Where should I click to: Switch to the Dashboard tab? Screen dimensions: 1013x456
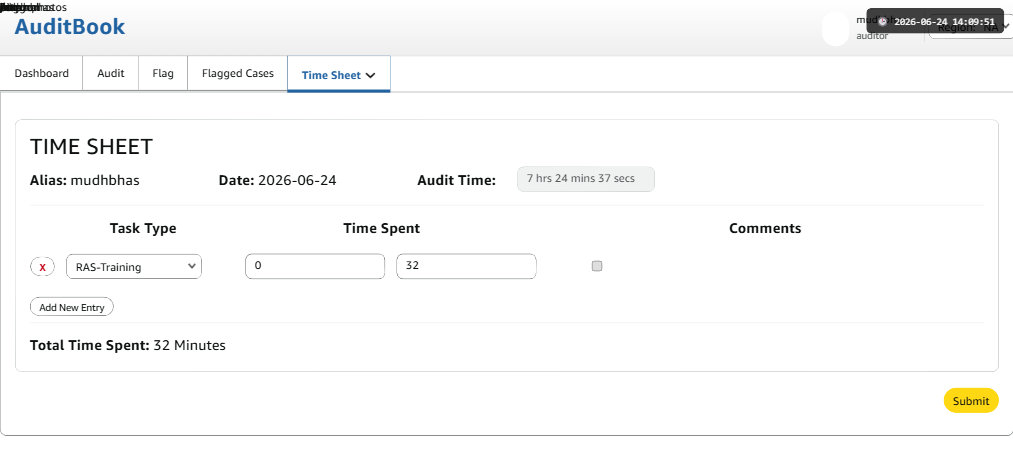41,74
